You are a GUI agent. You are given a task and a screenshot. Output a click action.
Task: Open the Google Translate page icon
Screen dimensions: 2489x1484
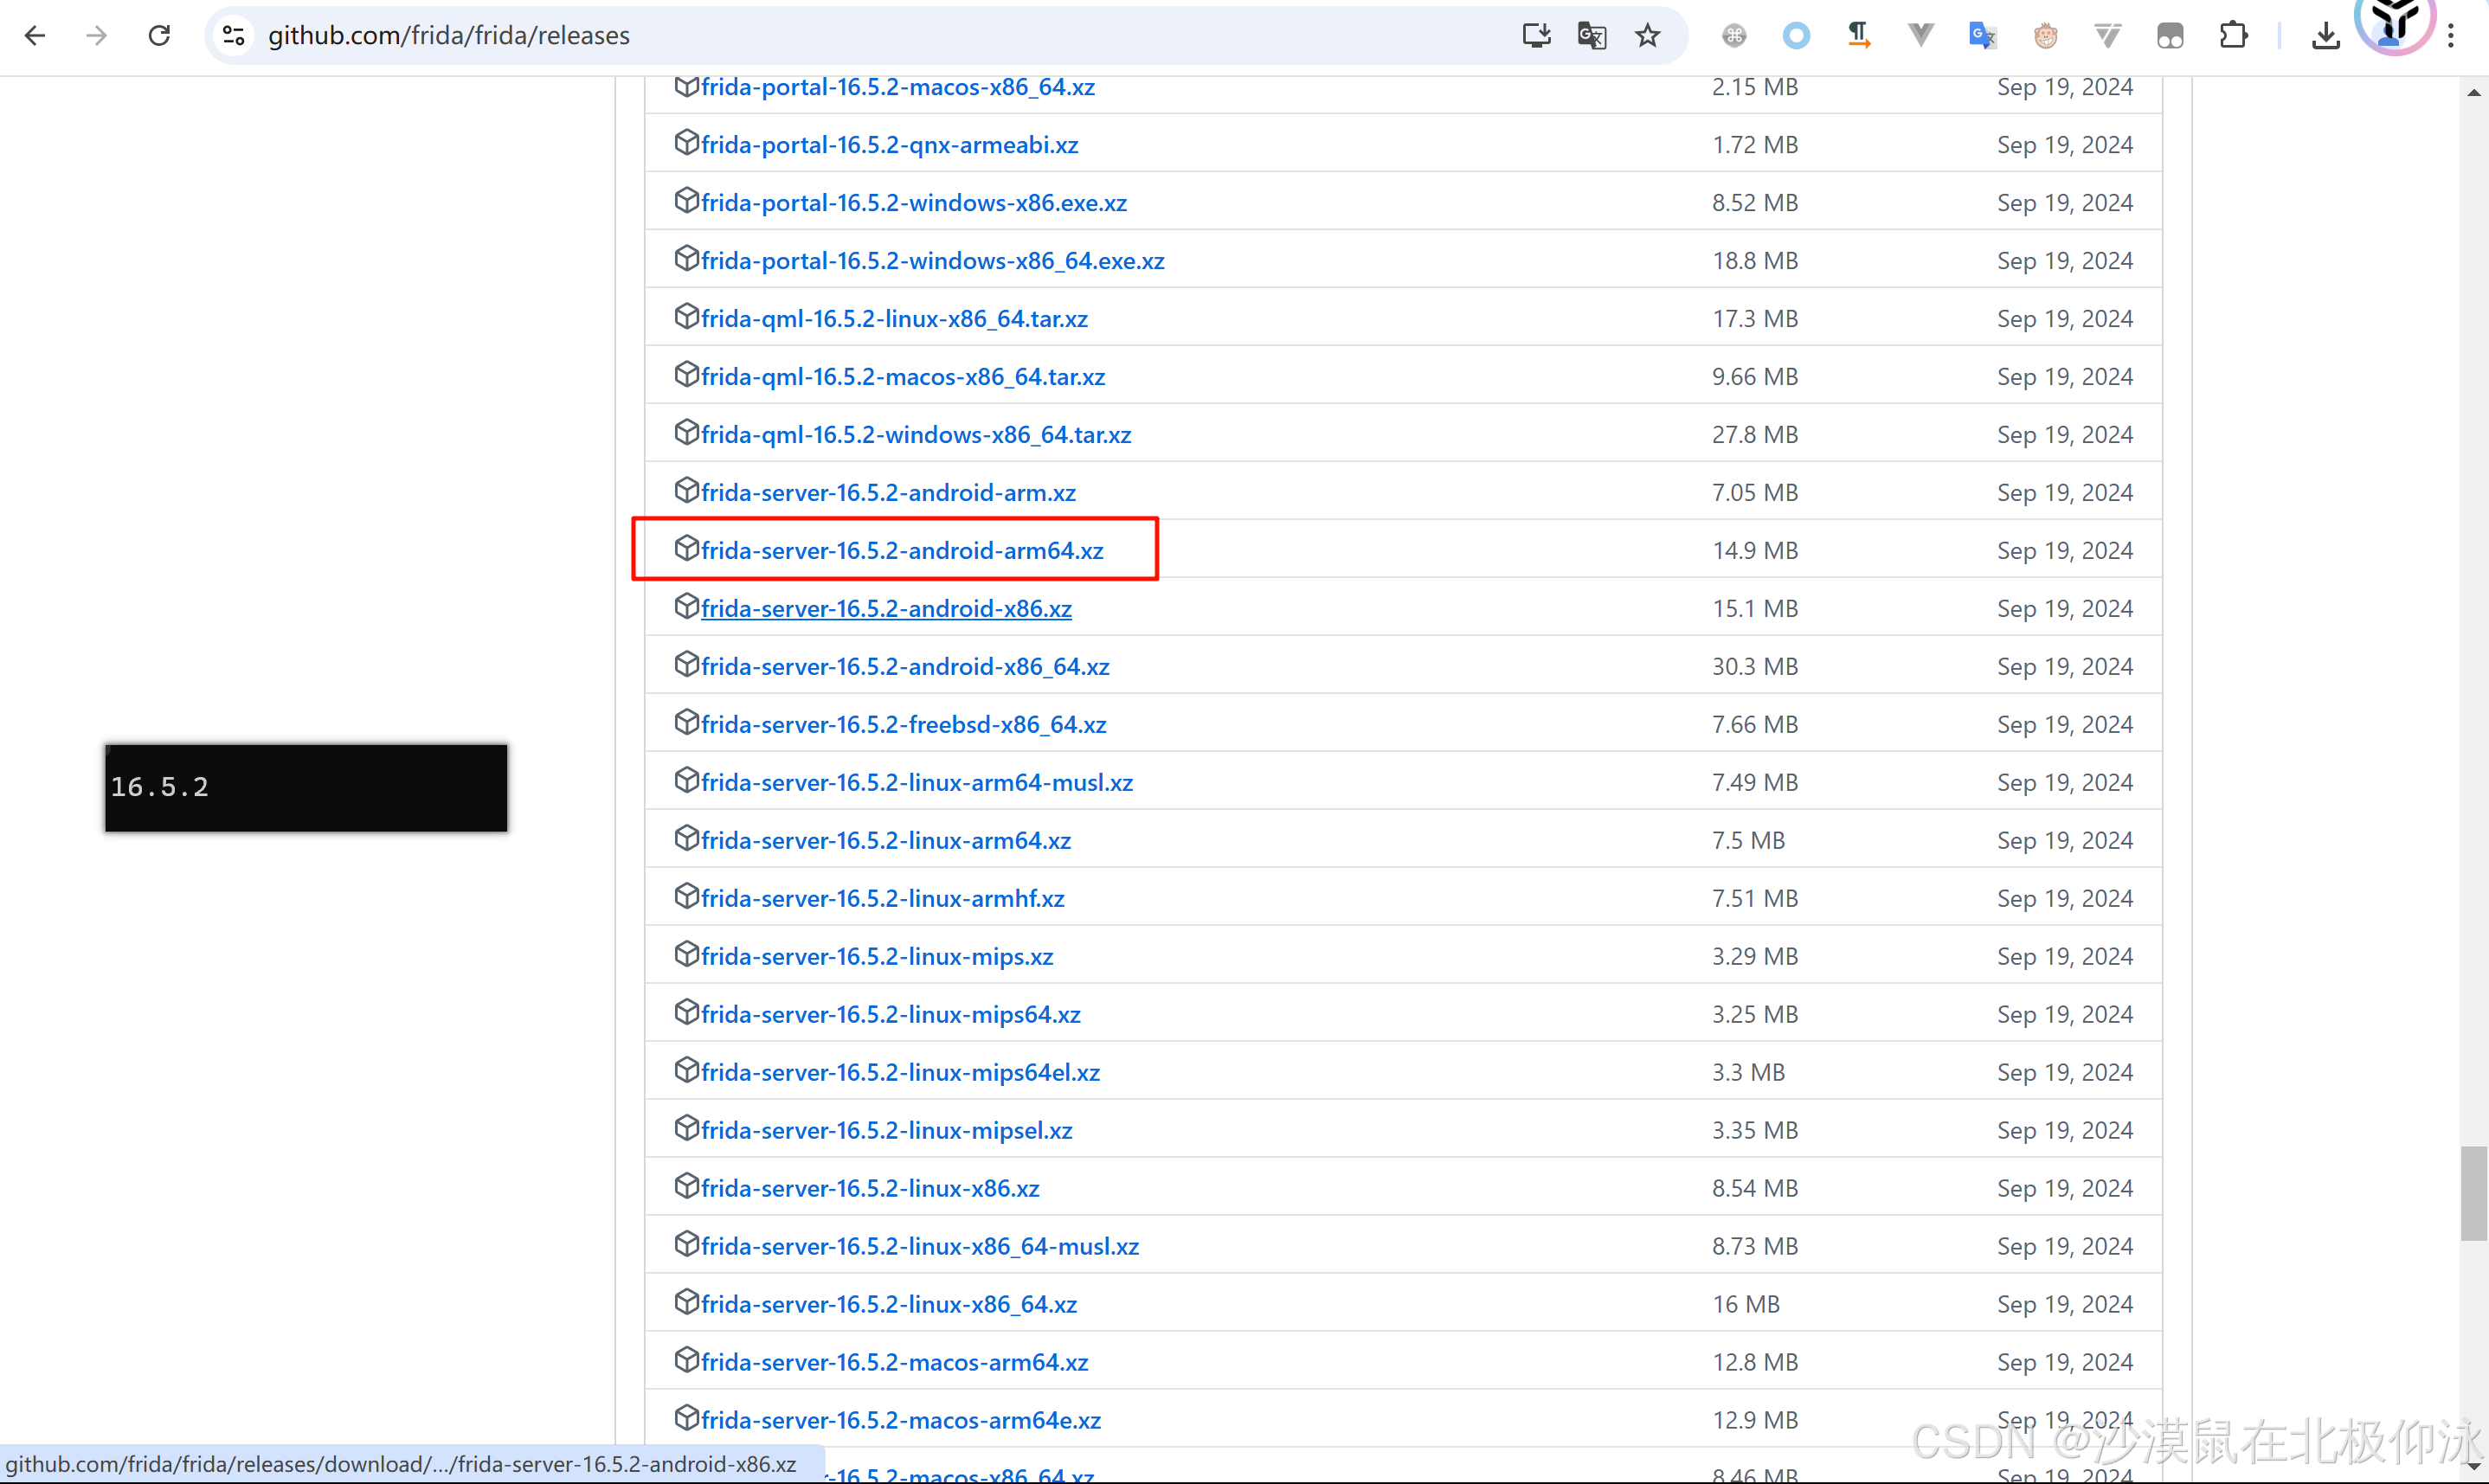(x=1591, y=36)
